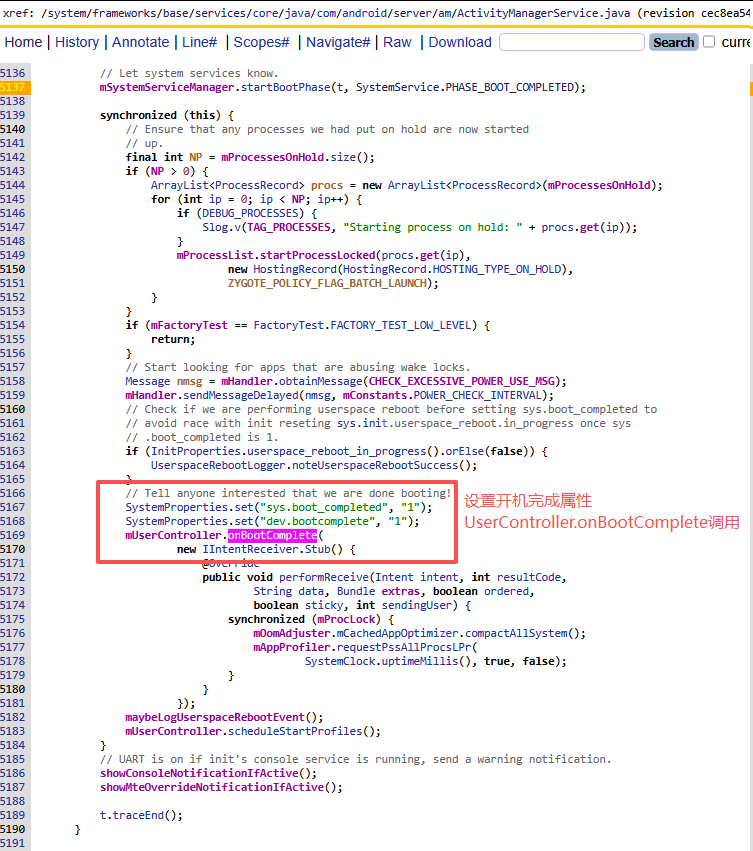
Task: Open line 5170 anchor
Action: pos(13,549)
